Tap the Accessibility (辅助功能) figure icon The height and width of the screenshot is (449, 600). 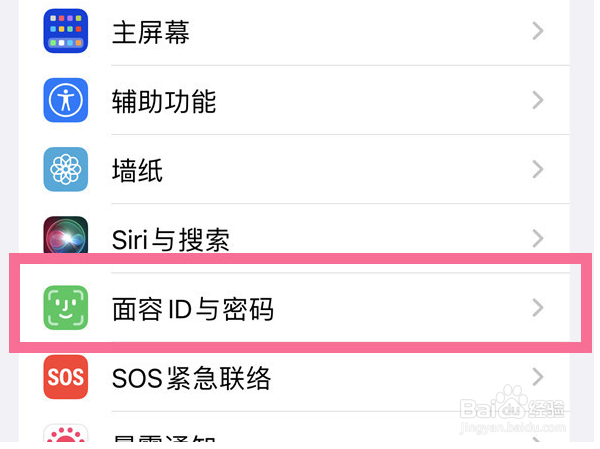pyautogui.click(x=66, y=100)
